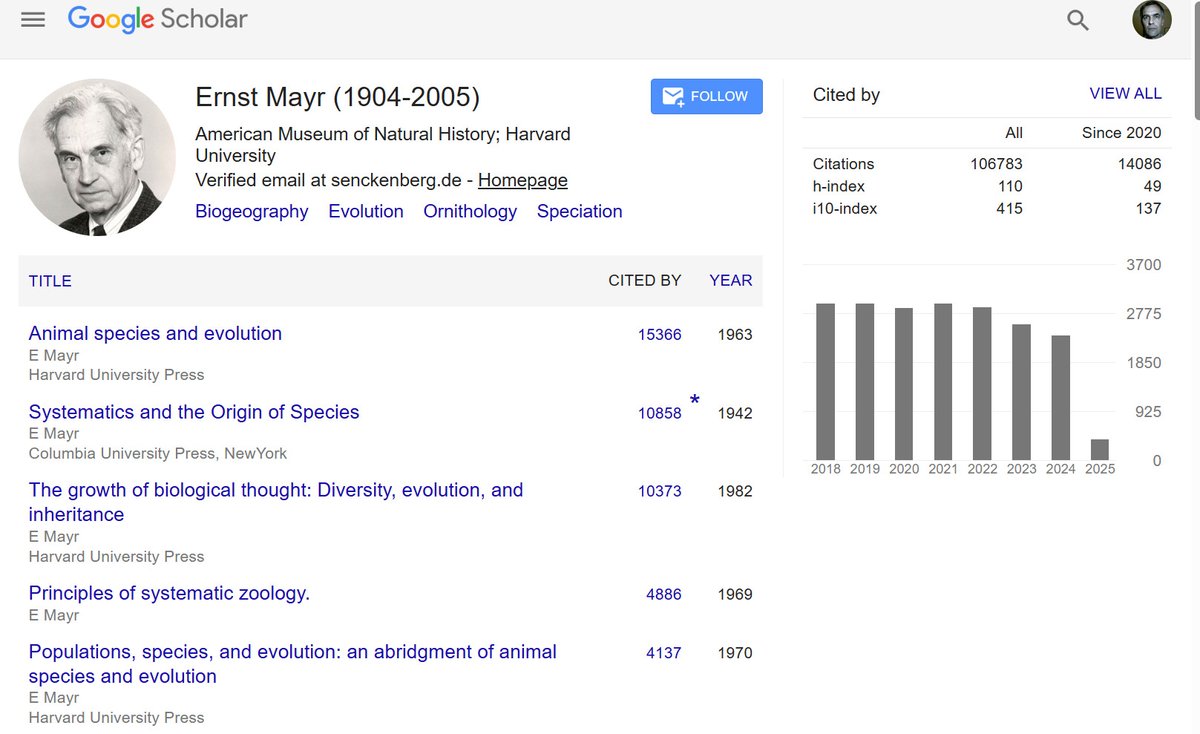This screenshot has width=1200, height=734.
Task: Open 'The growth of biological thought' article
Action: pos(276,502)
